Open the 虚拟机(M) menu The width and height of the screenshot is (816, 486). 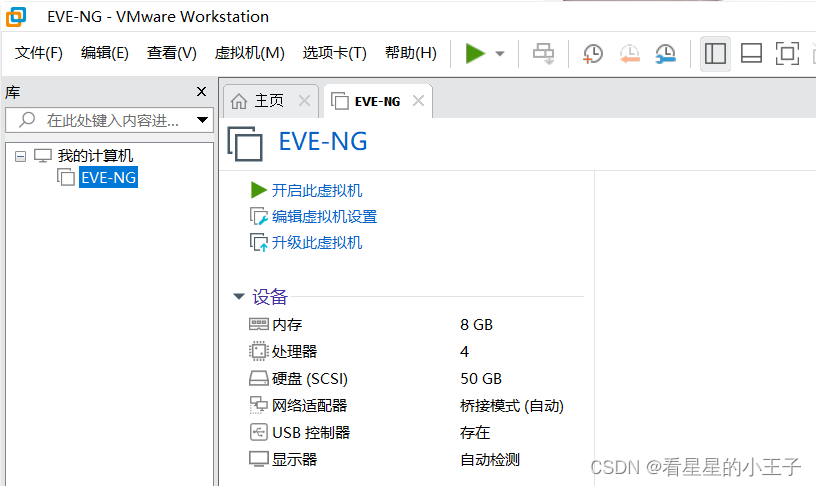point(250,53)
